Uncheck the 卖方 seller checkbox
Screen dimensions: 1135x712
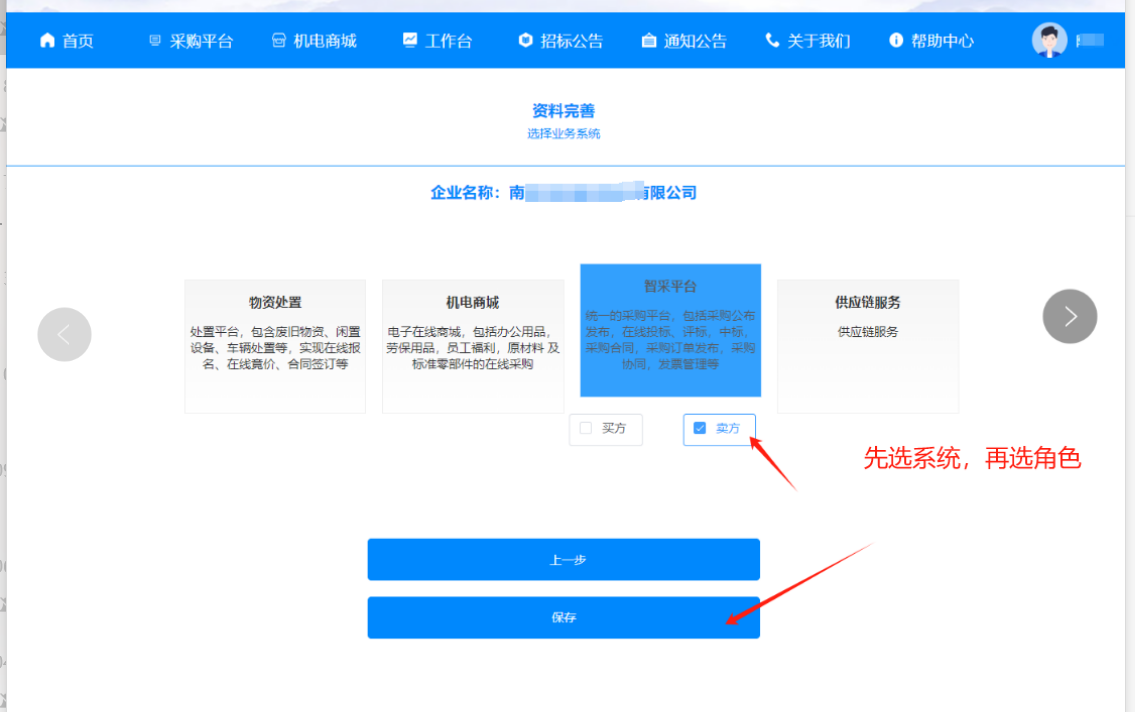[x=700, y=428]
